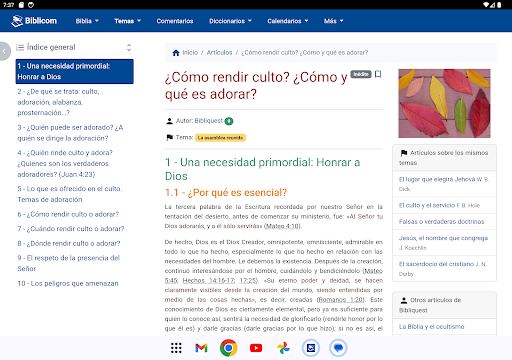
Task: Jump to section 8 - ¿Dónde rendir culto o adorar?
Action: pyautogui.click(x=69, y=243)
